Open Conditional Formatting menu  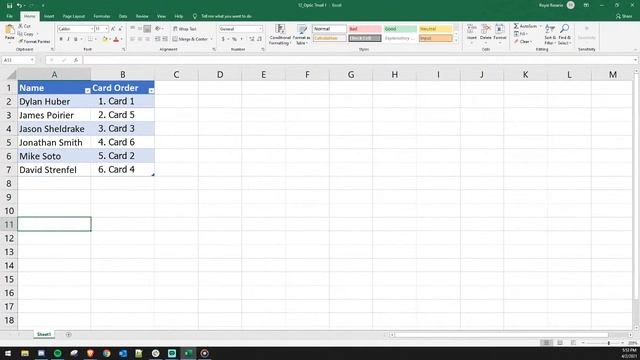[x=280, y=34]
